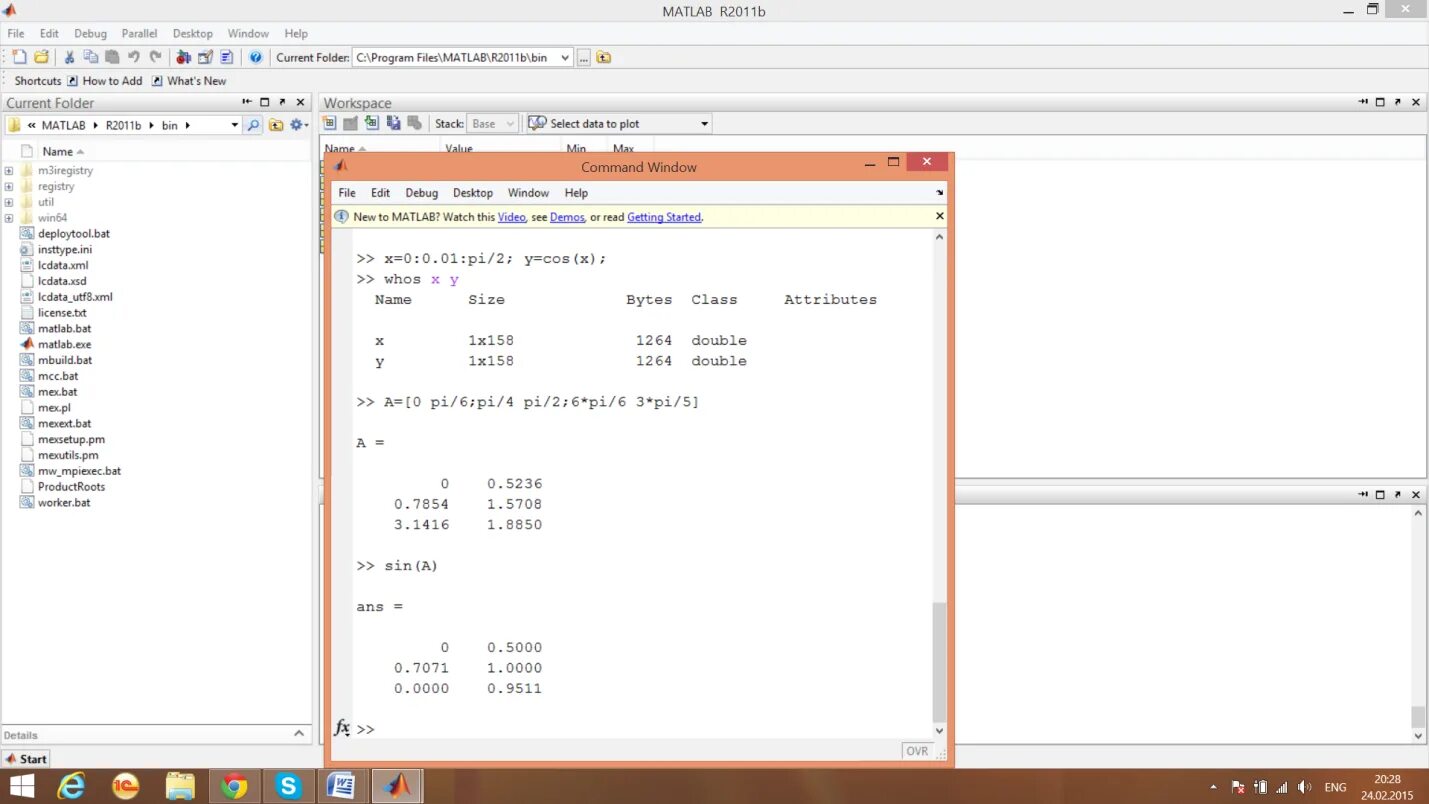Open Skype from taskbar
This screenshot has height=804, width=1429.
click(x=288, y=787)
